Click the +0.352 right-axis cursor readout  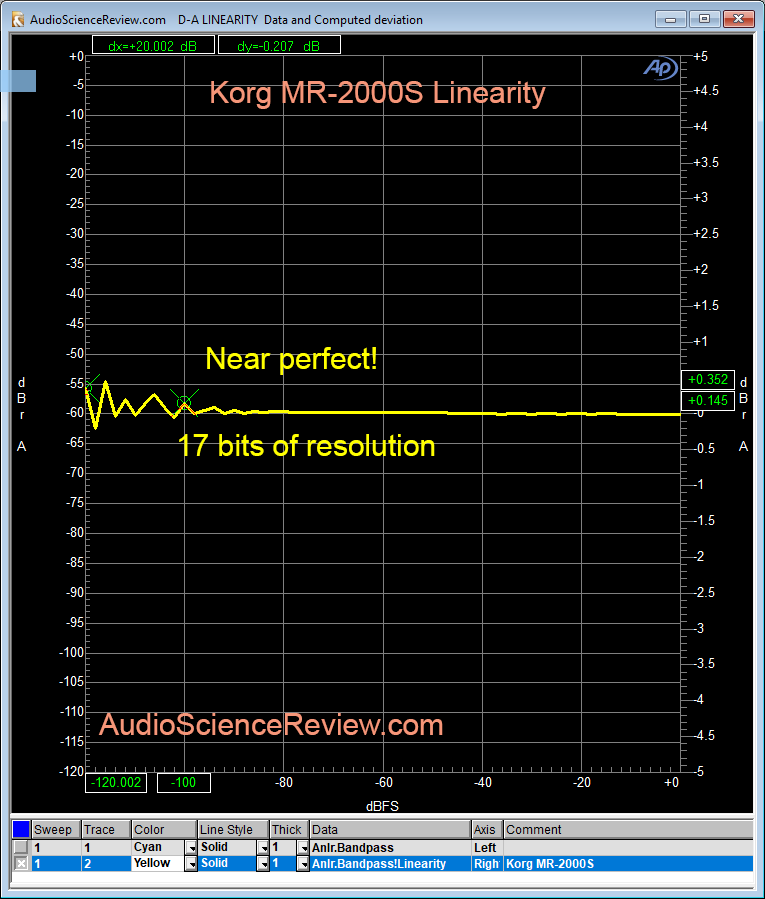(x=708, y=380)
